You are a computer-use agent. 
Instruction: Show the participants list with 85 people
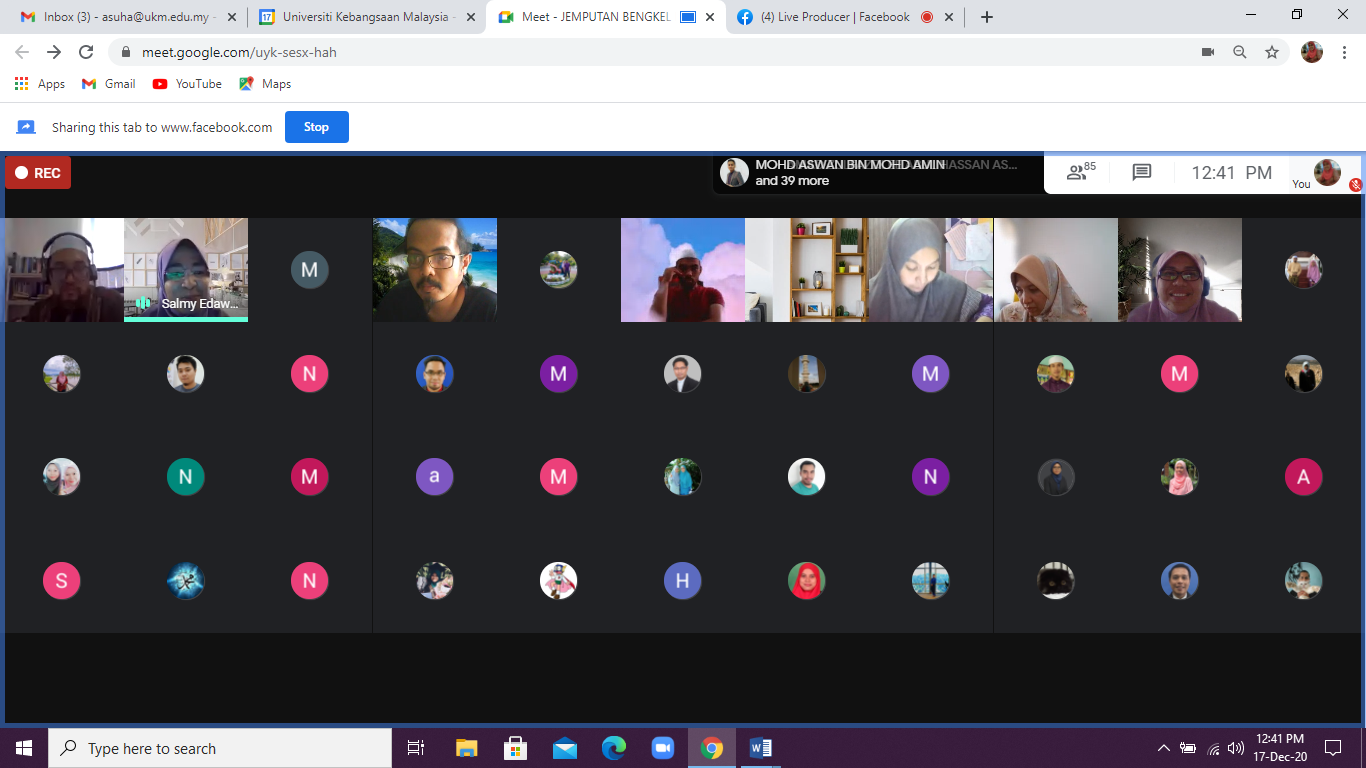pyautogui.click(x=1080, y=172)
